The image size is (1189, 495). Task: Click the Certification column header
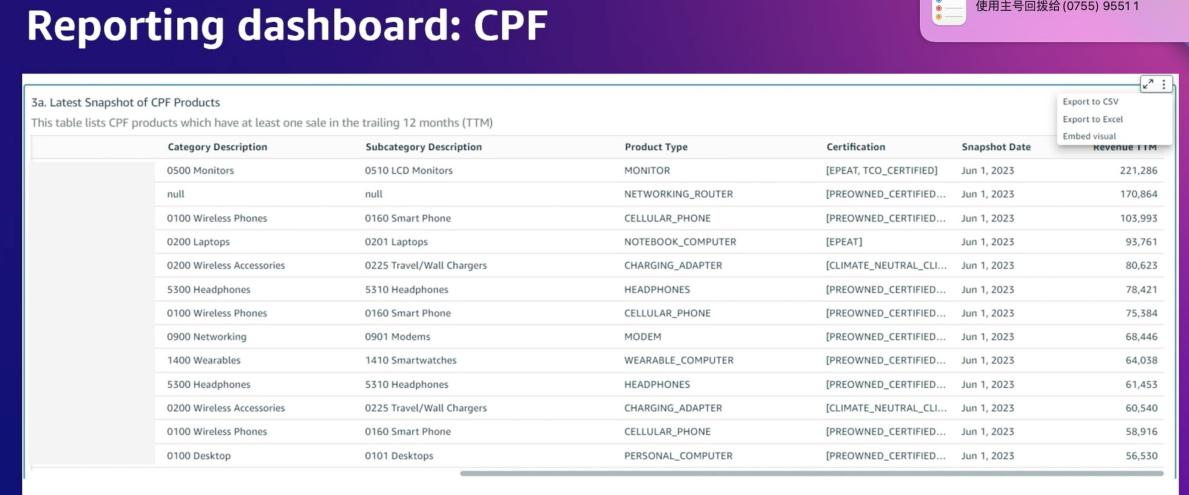[x=855, y=147]
